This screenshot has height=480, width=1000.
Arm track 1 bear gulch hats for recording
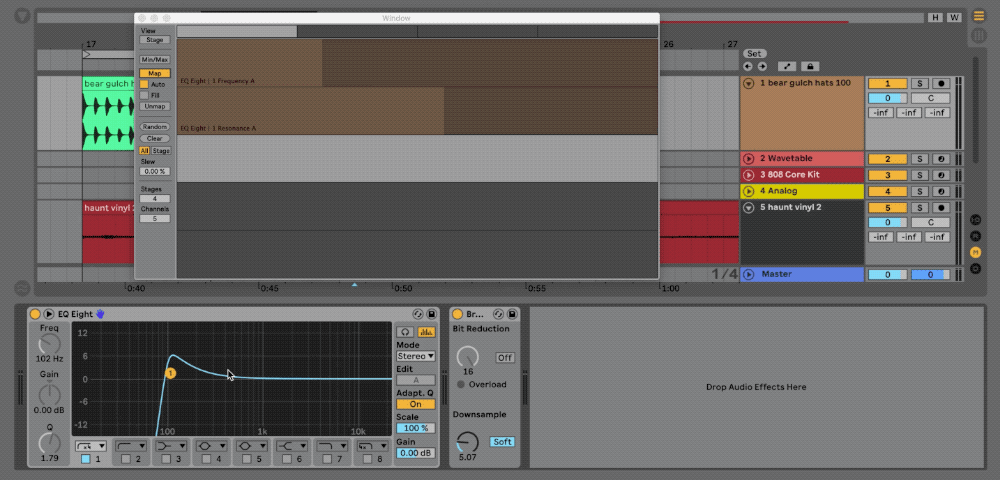940,83
